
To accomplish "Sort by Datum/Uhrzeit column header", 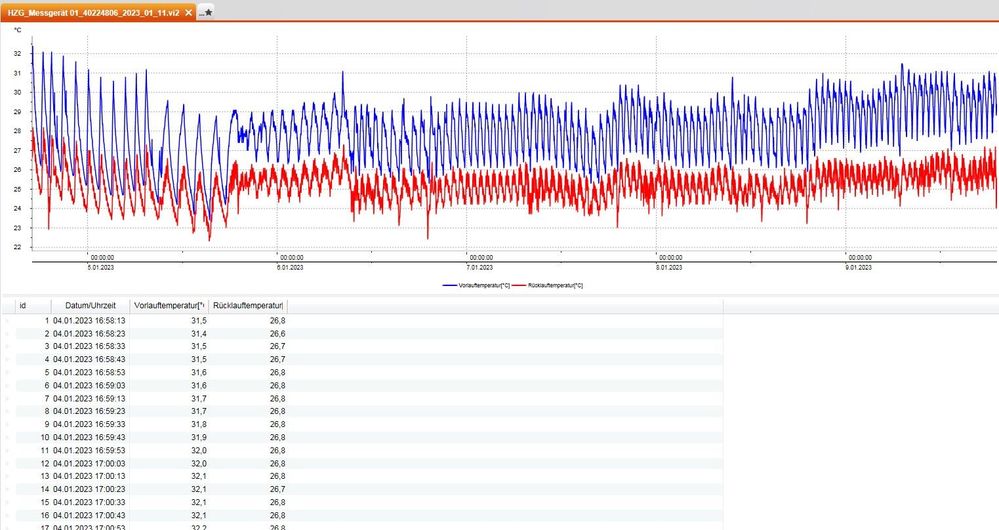I will coord(90,305).
